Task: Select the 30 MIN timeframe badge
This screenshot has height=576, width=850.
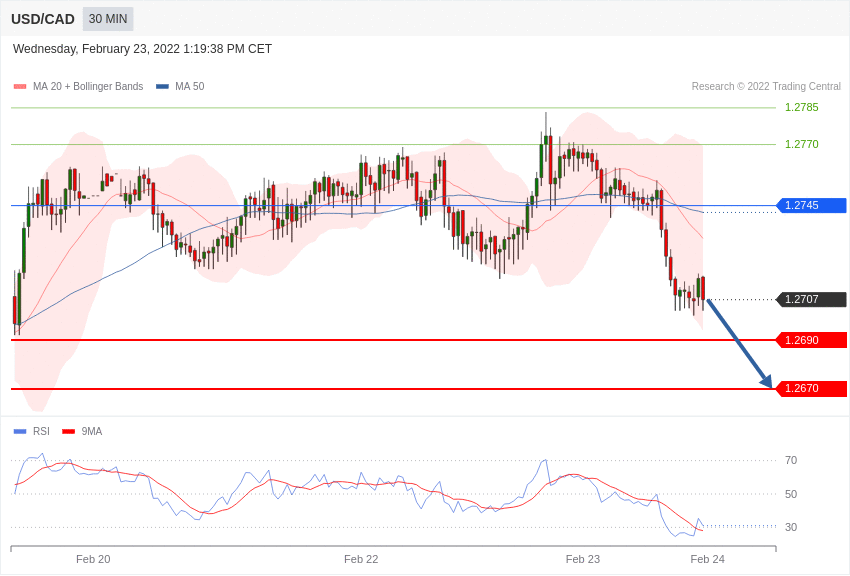Action: (x=108, y=19)
